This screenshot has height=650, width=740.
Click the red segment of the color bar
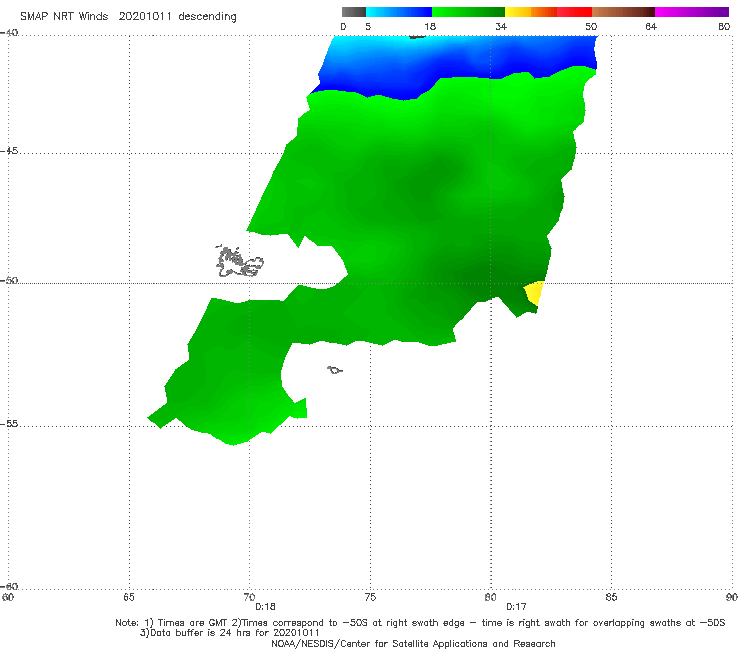(x=574, y=12)
